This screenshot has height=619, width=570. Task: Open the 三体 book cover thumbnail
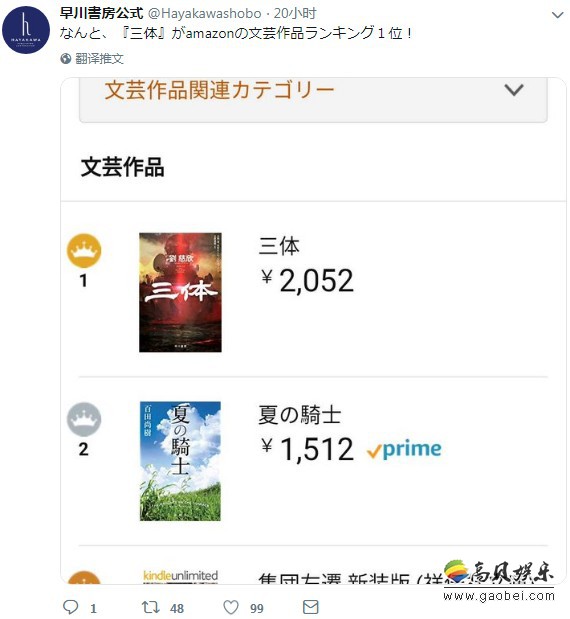(x=180, y=292)
